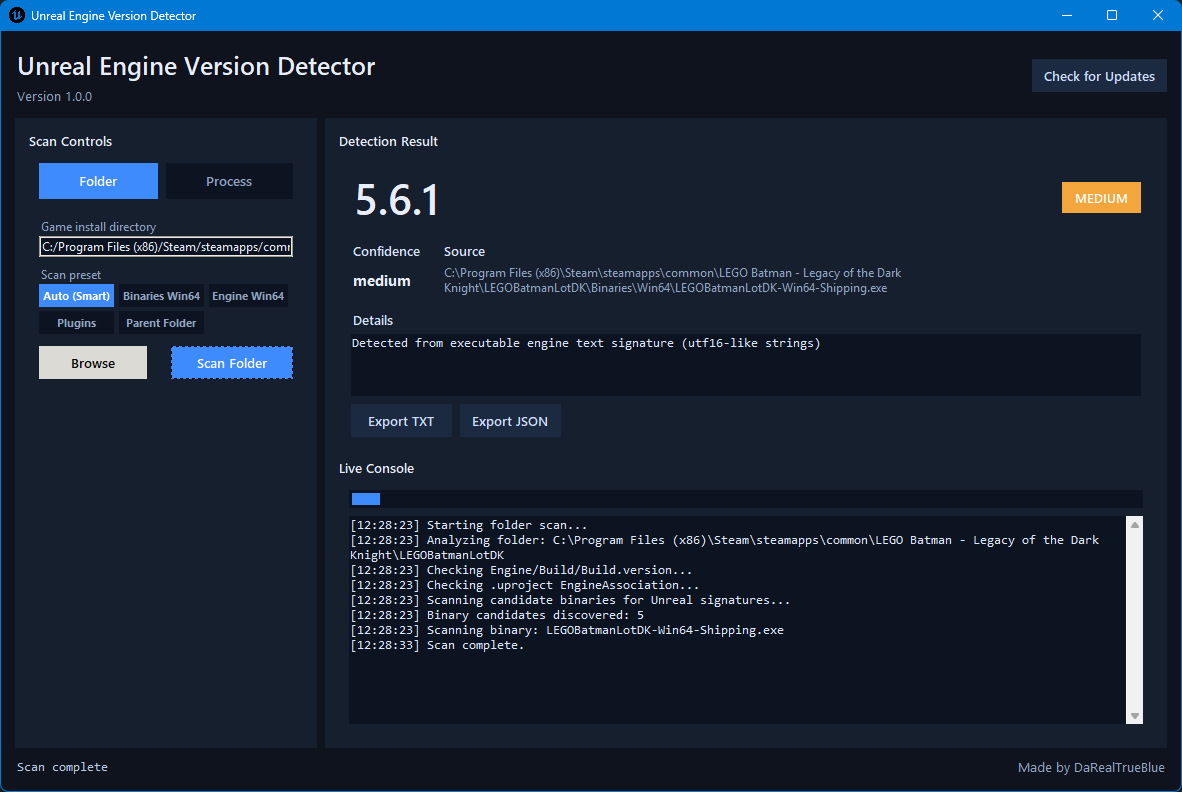
Task: Click 'Checking Engine/Build/Build.version...' log line
Action: pos(521,570)
